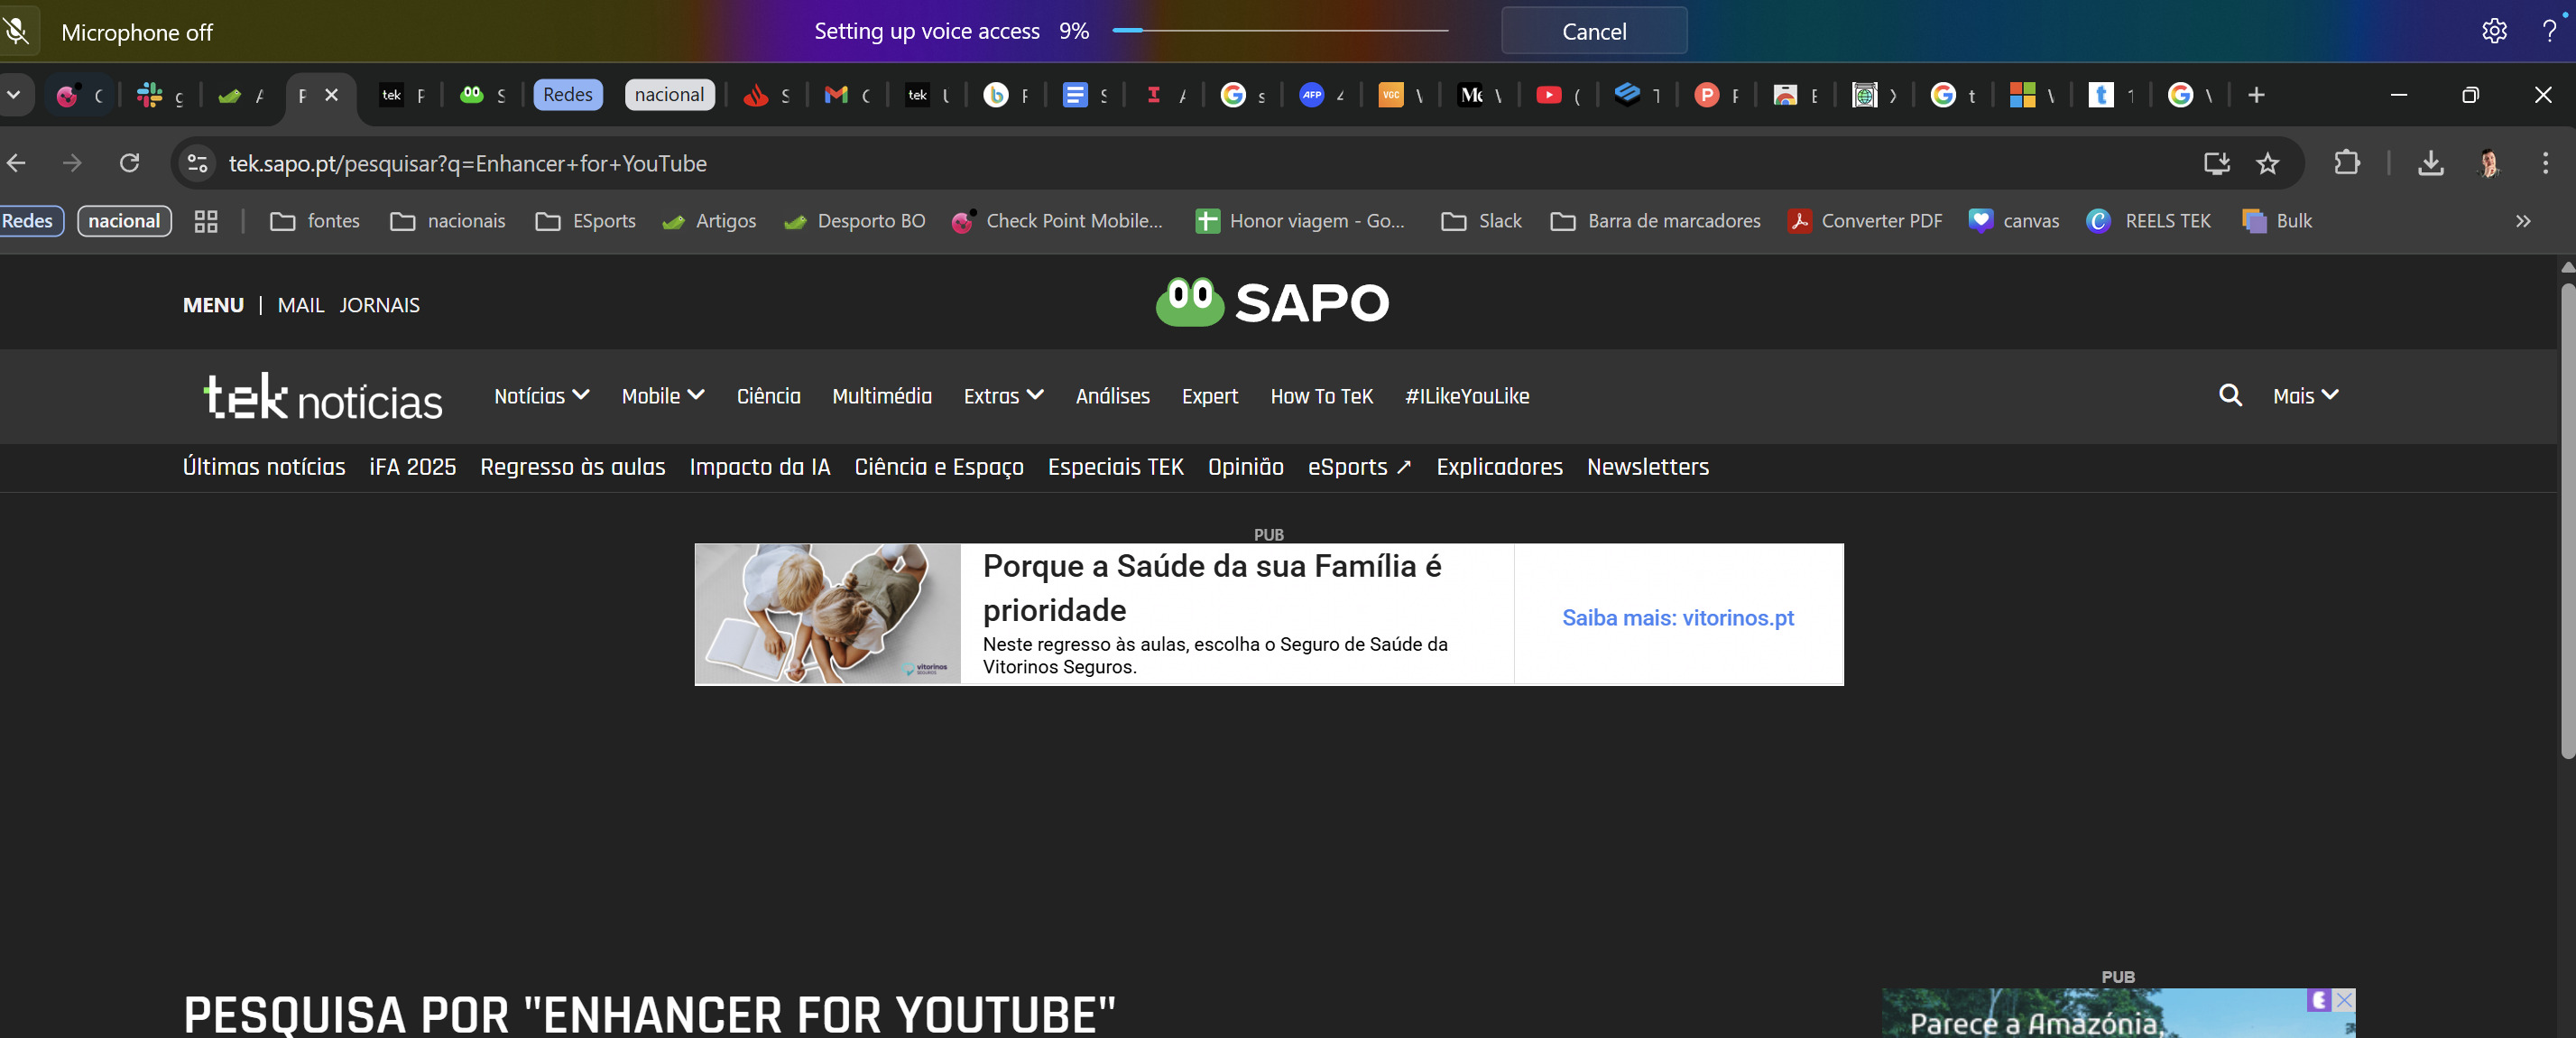
Task: Open site search magnifier icon
Action: click(x=2229, y=395)
